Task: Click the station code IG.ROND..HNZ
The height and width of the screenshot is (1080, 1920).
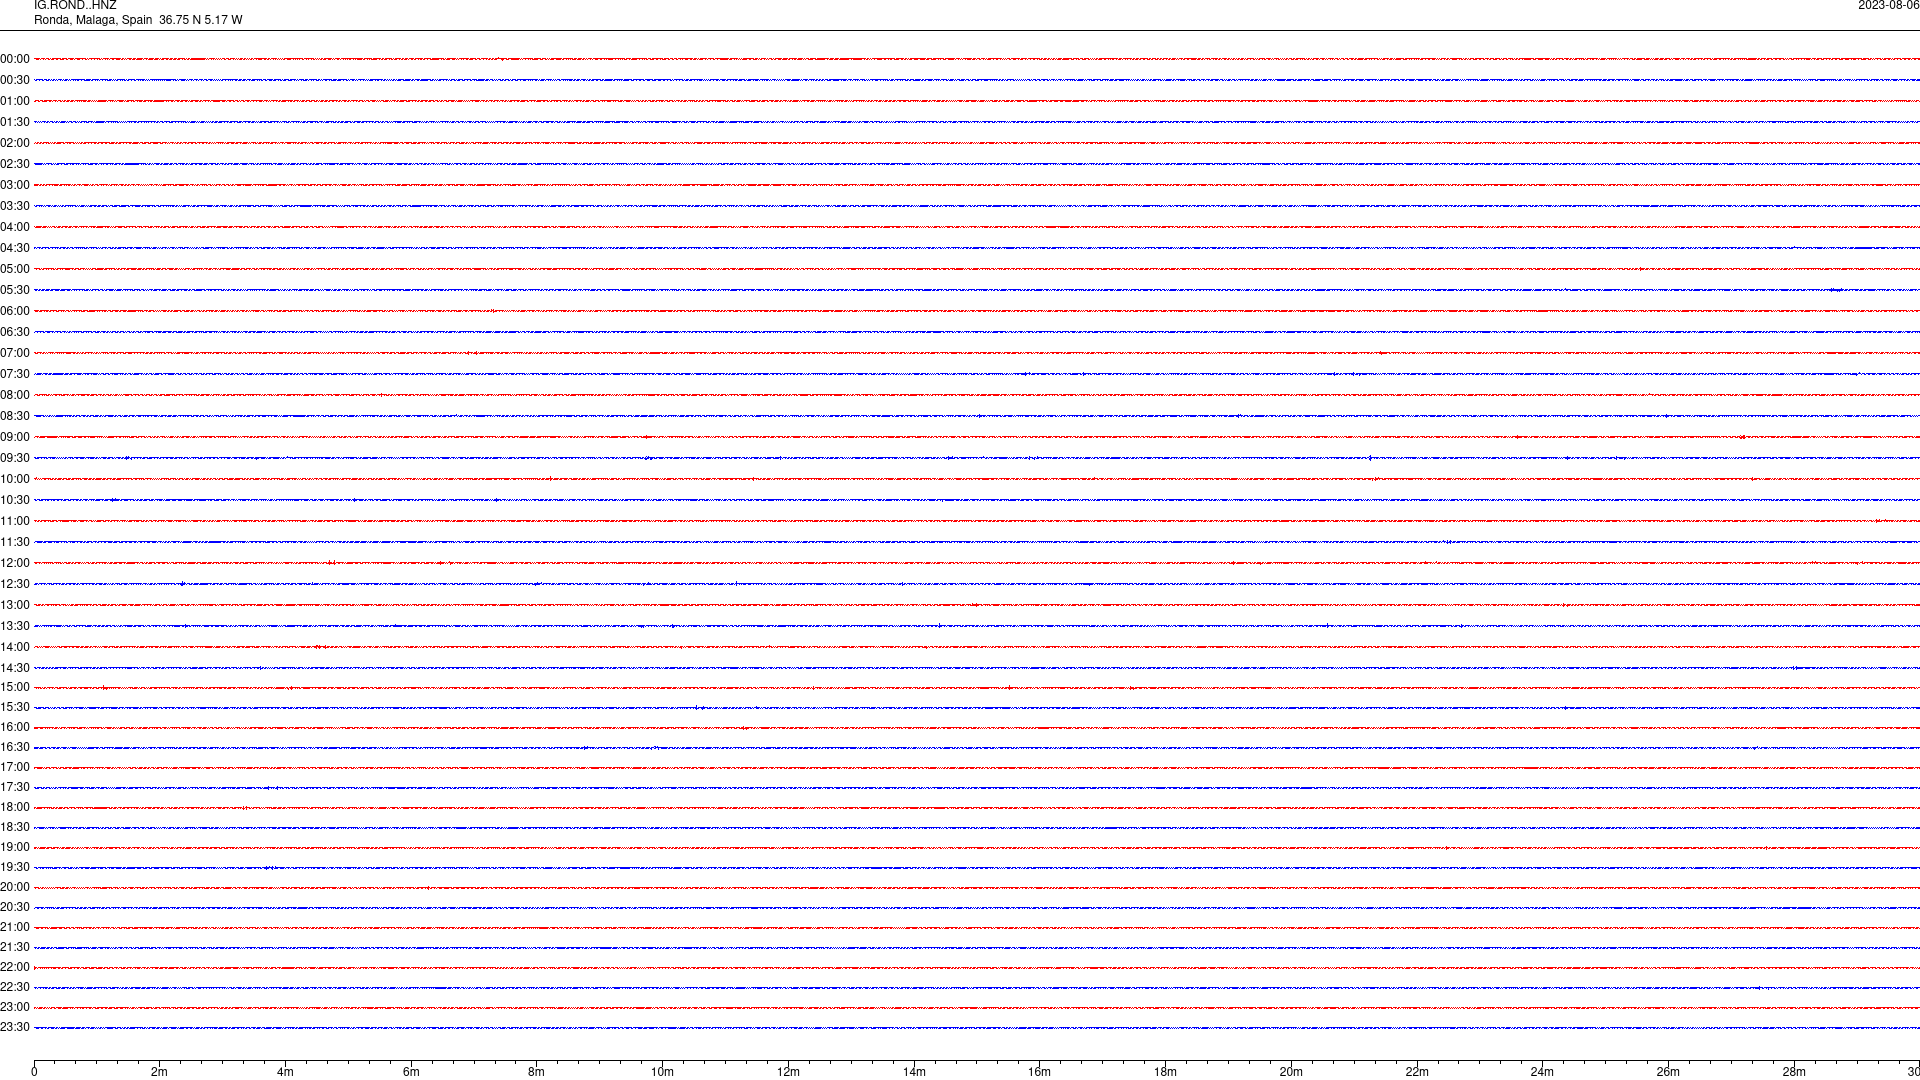Action: pos(75,6)
